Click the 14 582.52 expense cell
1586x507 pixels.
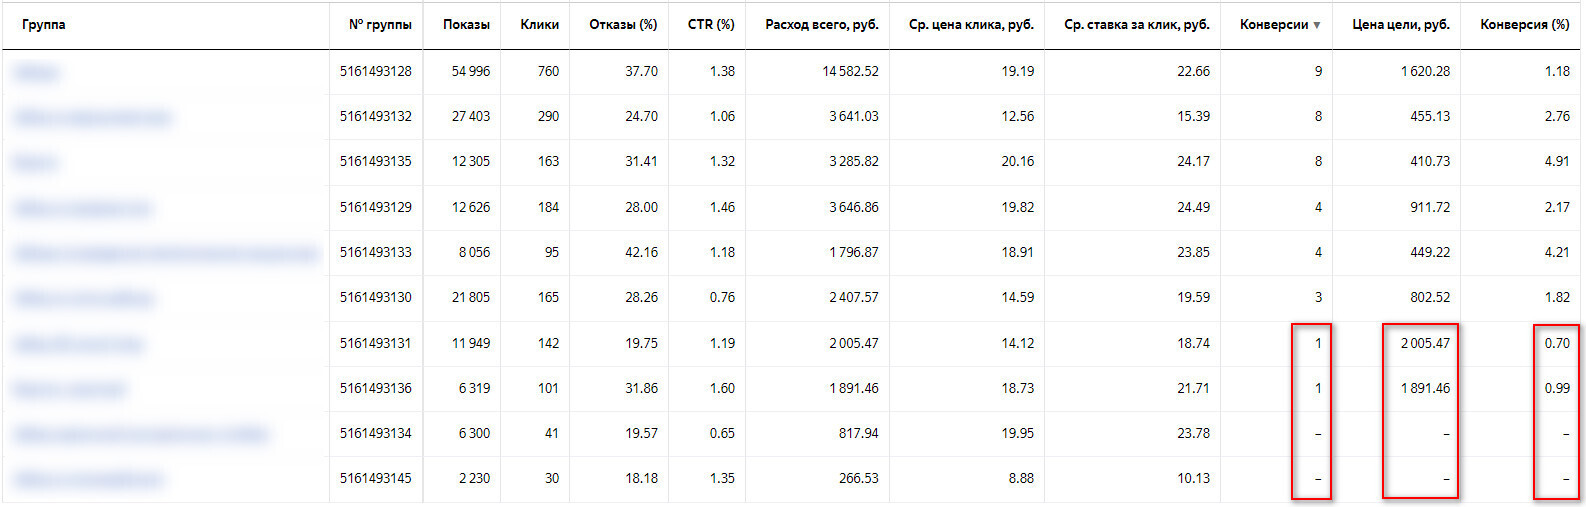(850, 71)
